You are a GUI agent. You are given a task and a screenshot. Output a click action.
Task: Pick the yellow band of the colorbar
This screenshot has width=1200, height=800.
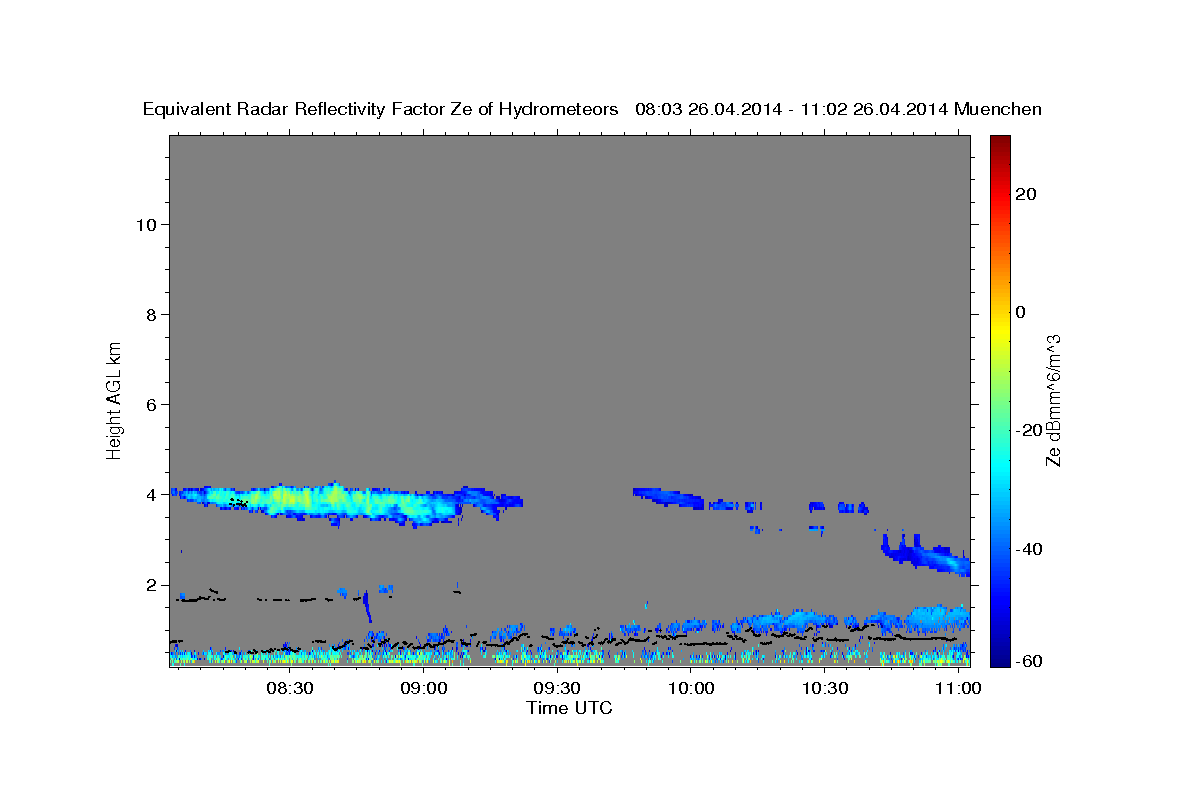[x=1000, y=330]
